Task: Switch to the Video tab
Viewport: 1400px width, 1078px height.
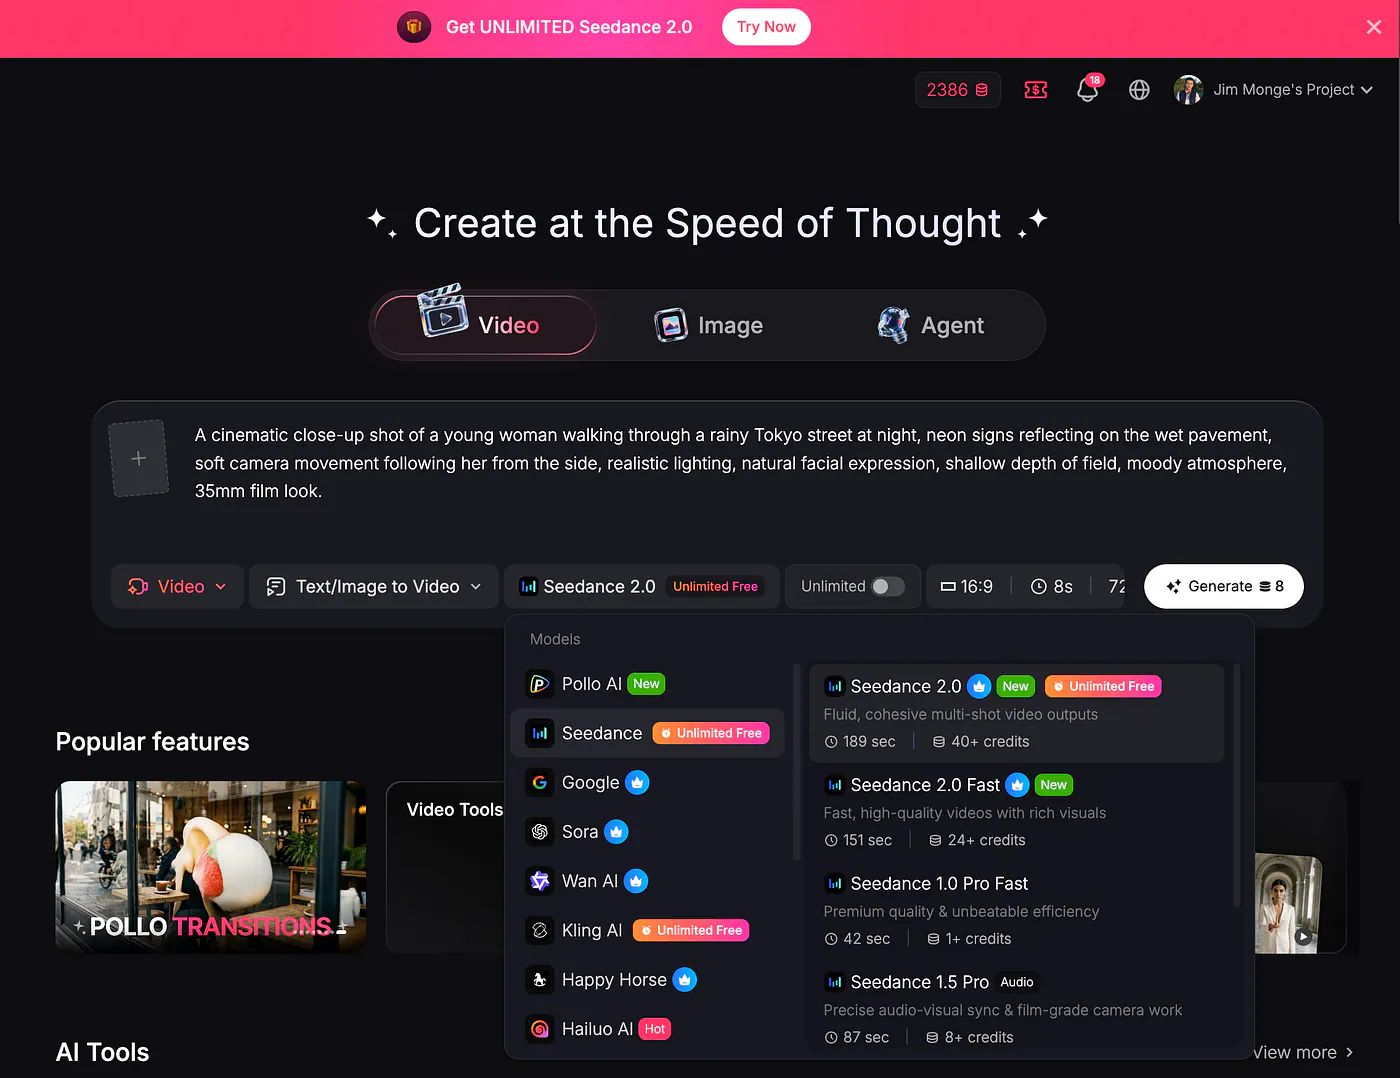Action: click(x=484, y=325)
